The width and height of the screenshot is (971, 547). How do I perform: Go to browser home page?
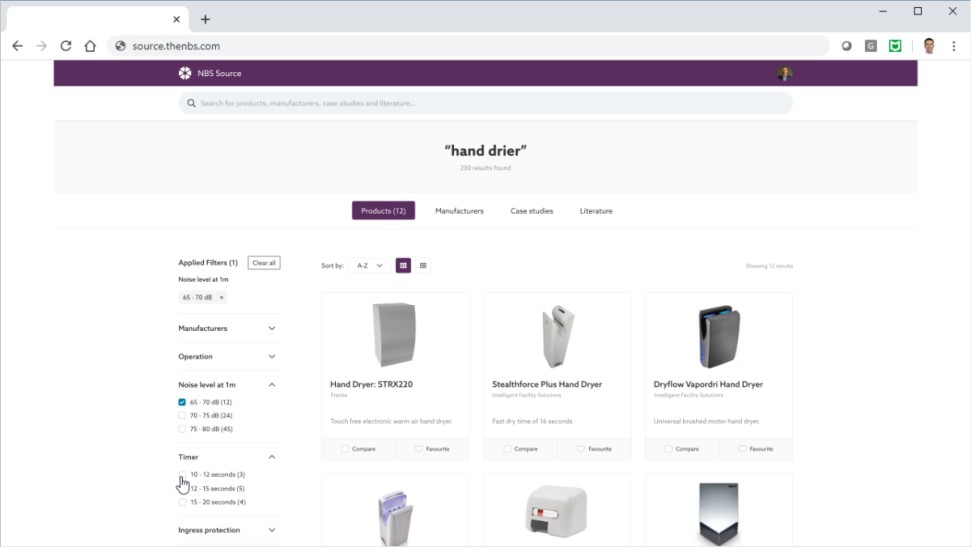[90, 46]
